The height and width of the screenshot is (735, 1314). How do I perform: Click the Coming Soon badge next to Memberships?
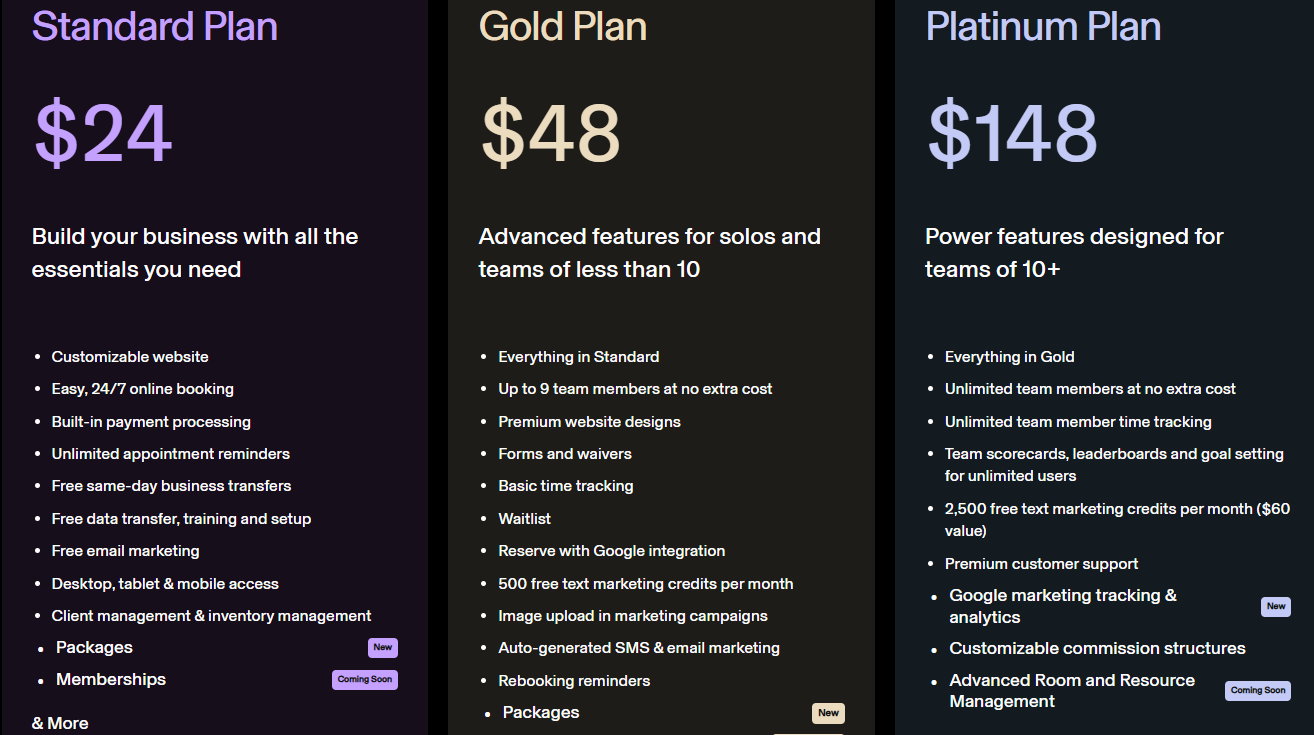point(365,680)
